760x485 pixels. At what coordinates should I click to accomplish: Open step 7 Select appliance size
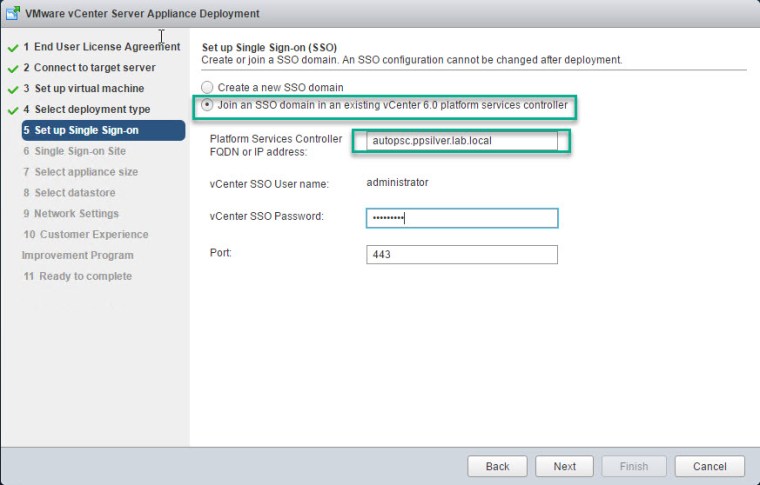click(80, 172)
